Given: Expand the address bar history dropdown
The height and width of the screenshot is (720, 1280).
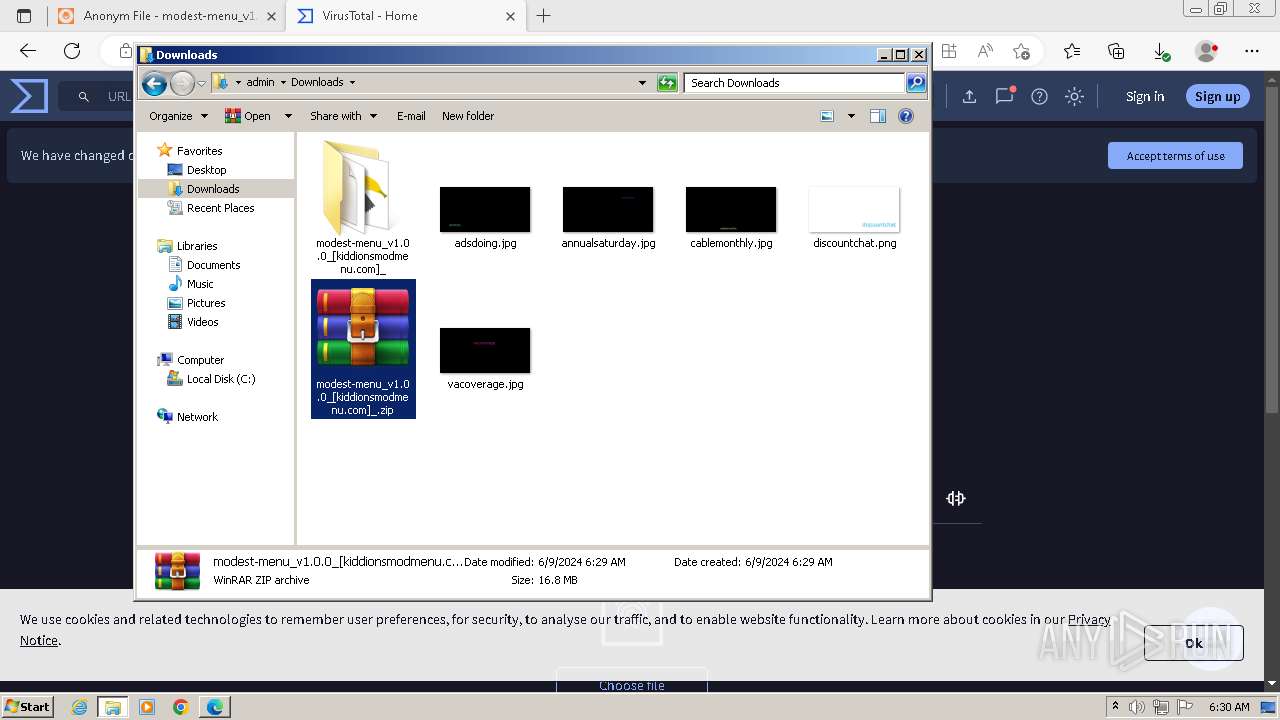Looking at the screenshot, I should 642,83.
